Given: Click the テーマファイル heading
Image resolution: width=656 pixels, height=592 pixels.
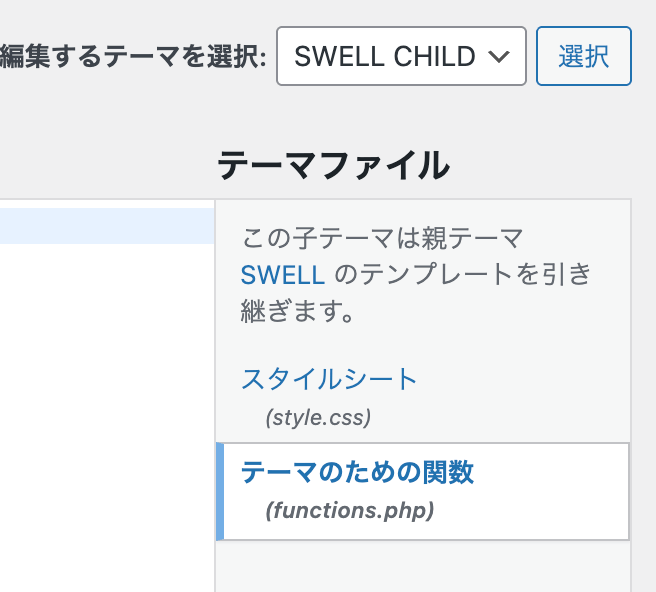Looking at the screenshot, I should [x=333, y=165].
